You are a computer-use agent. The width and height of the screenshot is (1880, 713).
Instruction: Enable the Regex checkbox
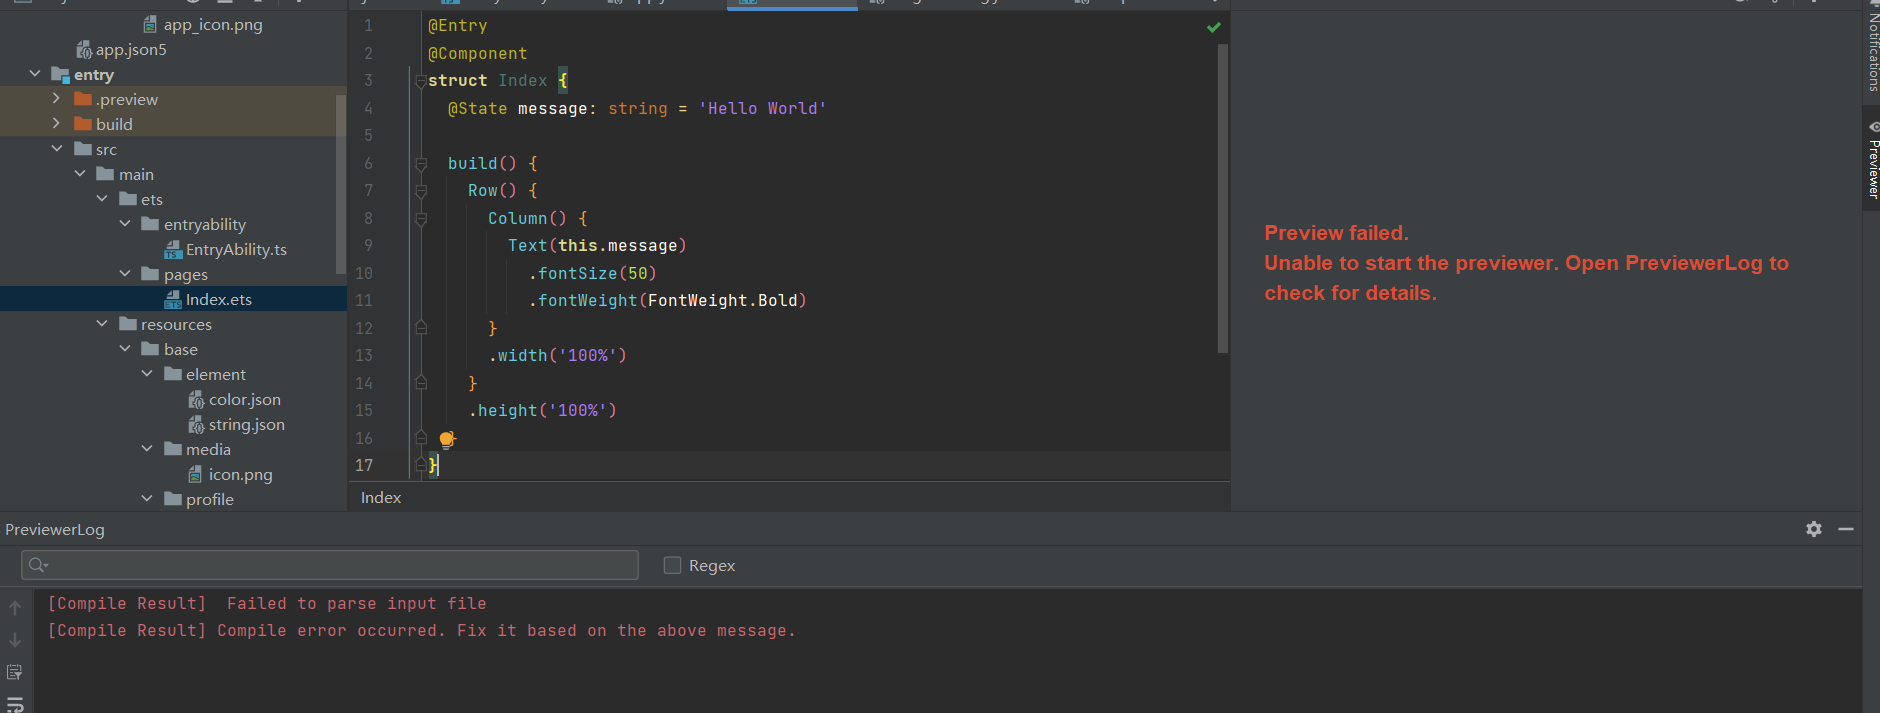[672, 565]
